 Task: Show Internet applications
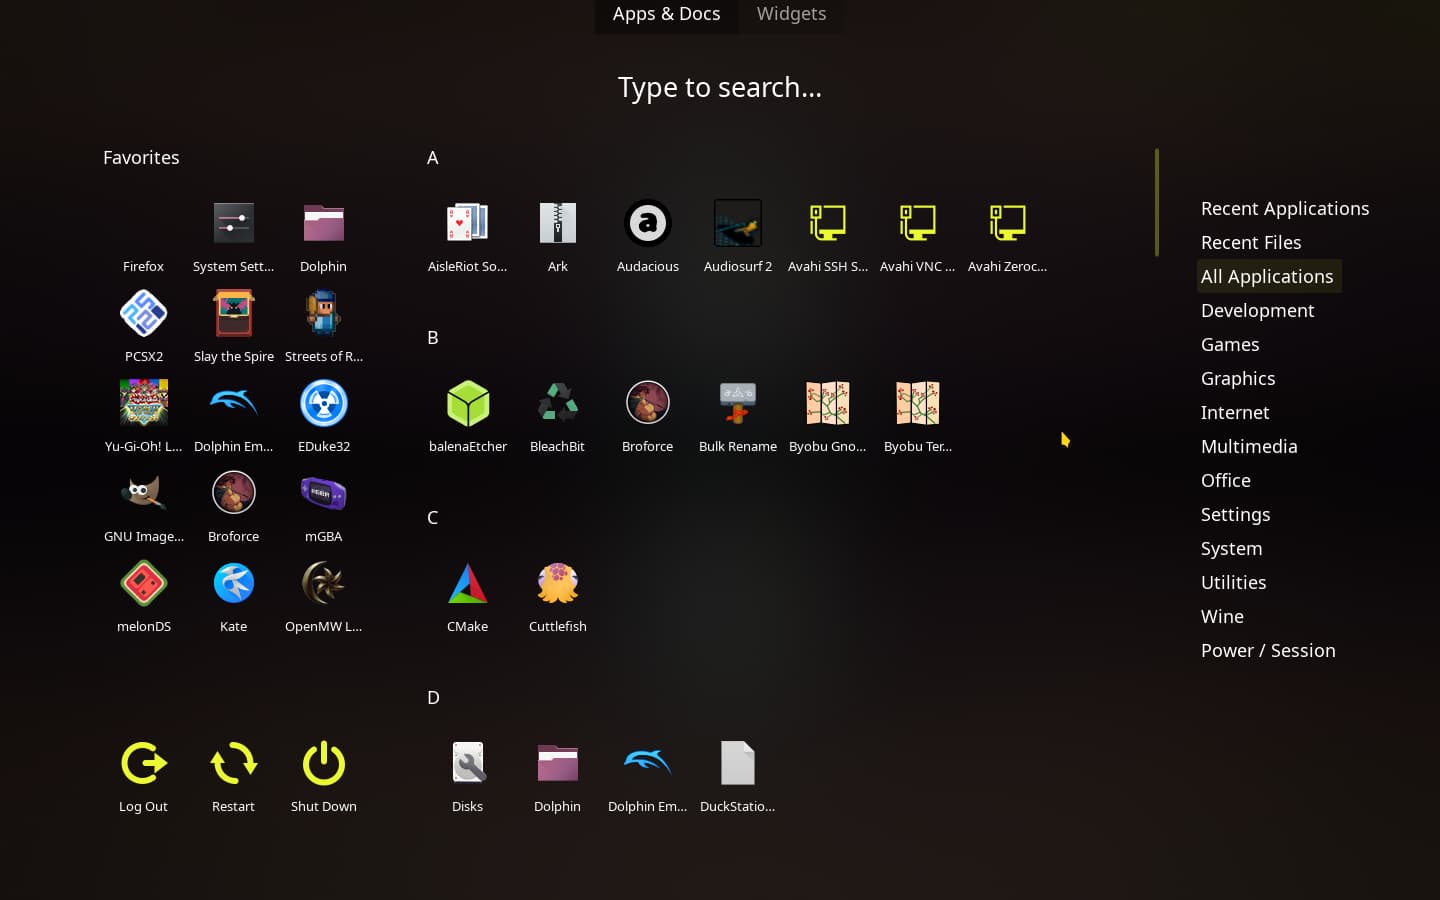coord(1234,412)
